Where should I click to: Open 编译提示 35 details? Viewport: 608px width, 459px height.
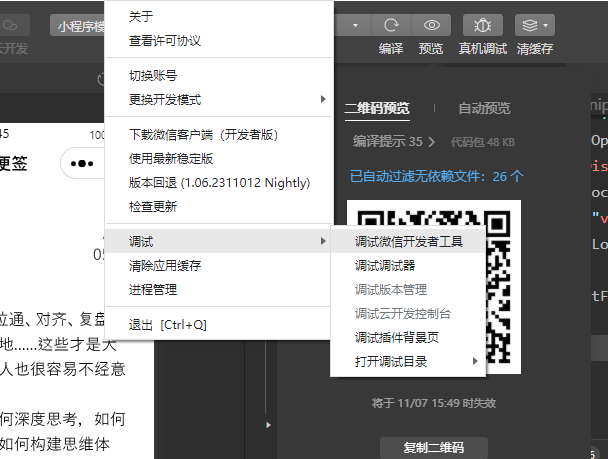(x=394, y=141)
